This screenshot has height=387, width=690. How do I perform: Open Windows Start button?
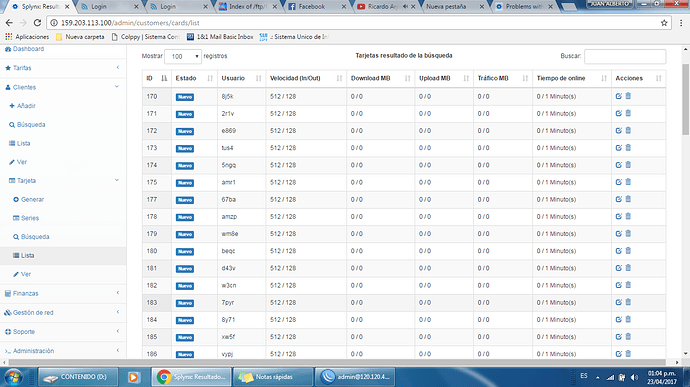[x=13, y=377]
